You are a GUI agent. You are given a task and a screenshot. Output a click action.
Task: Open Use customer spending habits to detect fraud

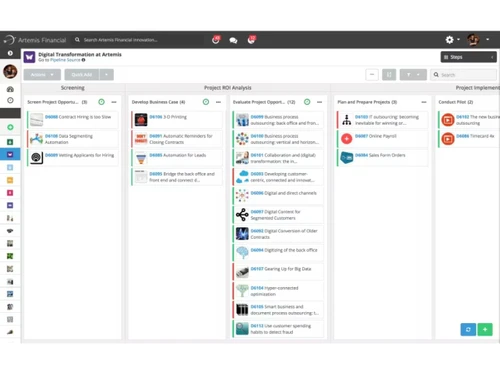pos(278,329)
